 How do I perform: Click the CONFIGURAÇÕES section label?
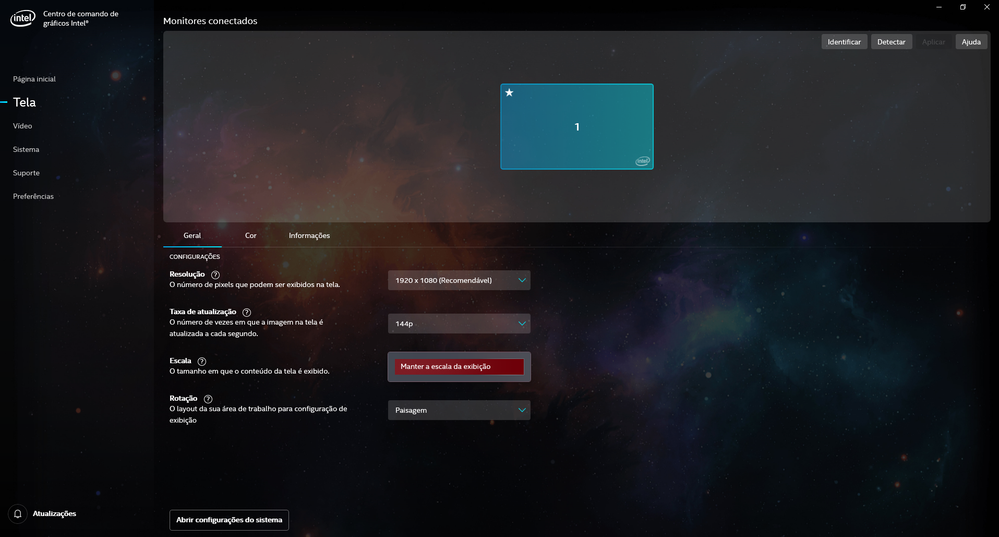194,257
